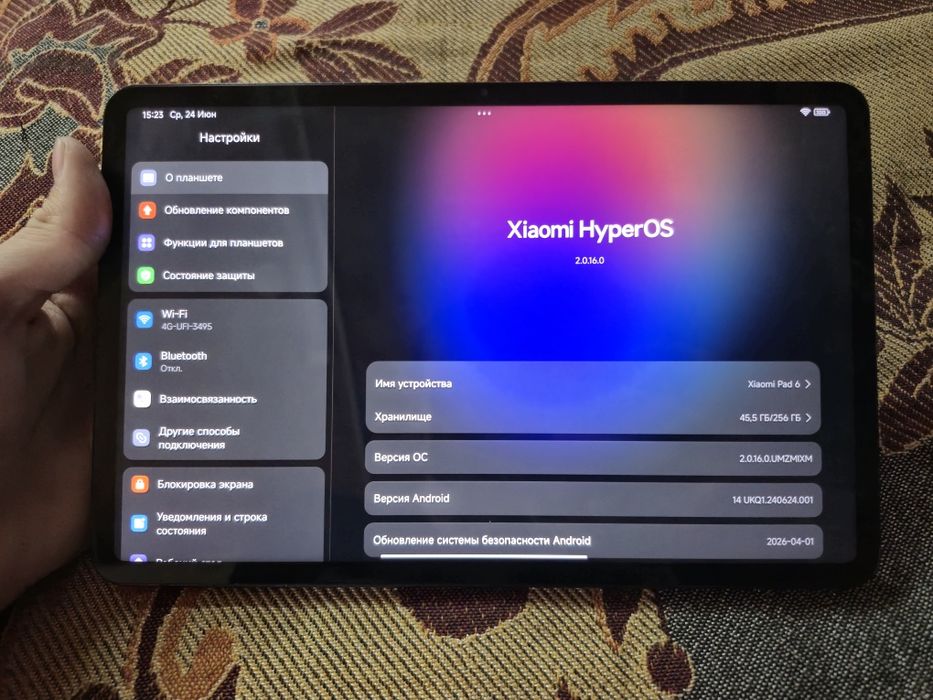Tap the 45,5 ГБ/256 ГБ storage value
This screenshot has width=933, height=700.
tap(770, 418)
